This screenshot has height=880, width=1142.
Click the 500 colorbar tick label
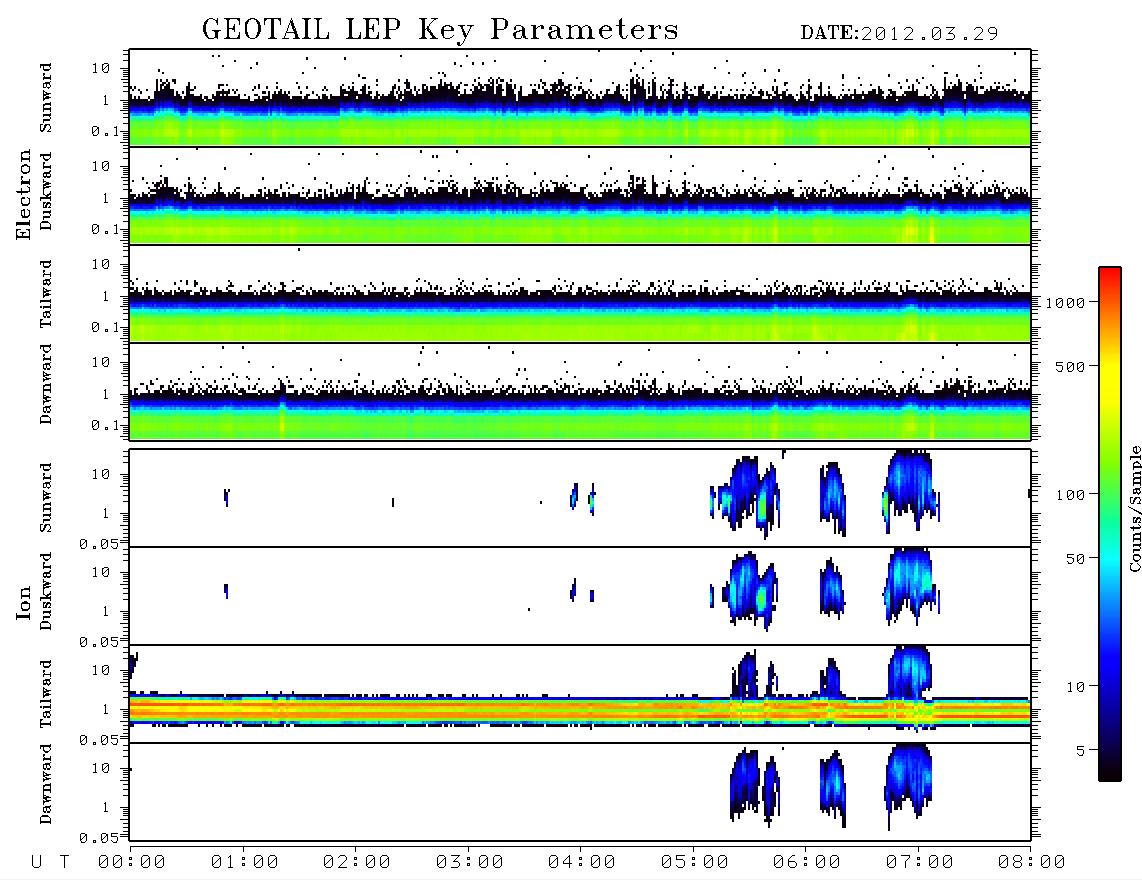click(1070, 366)
